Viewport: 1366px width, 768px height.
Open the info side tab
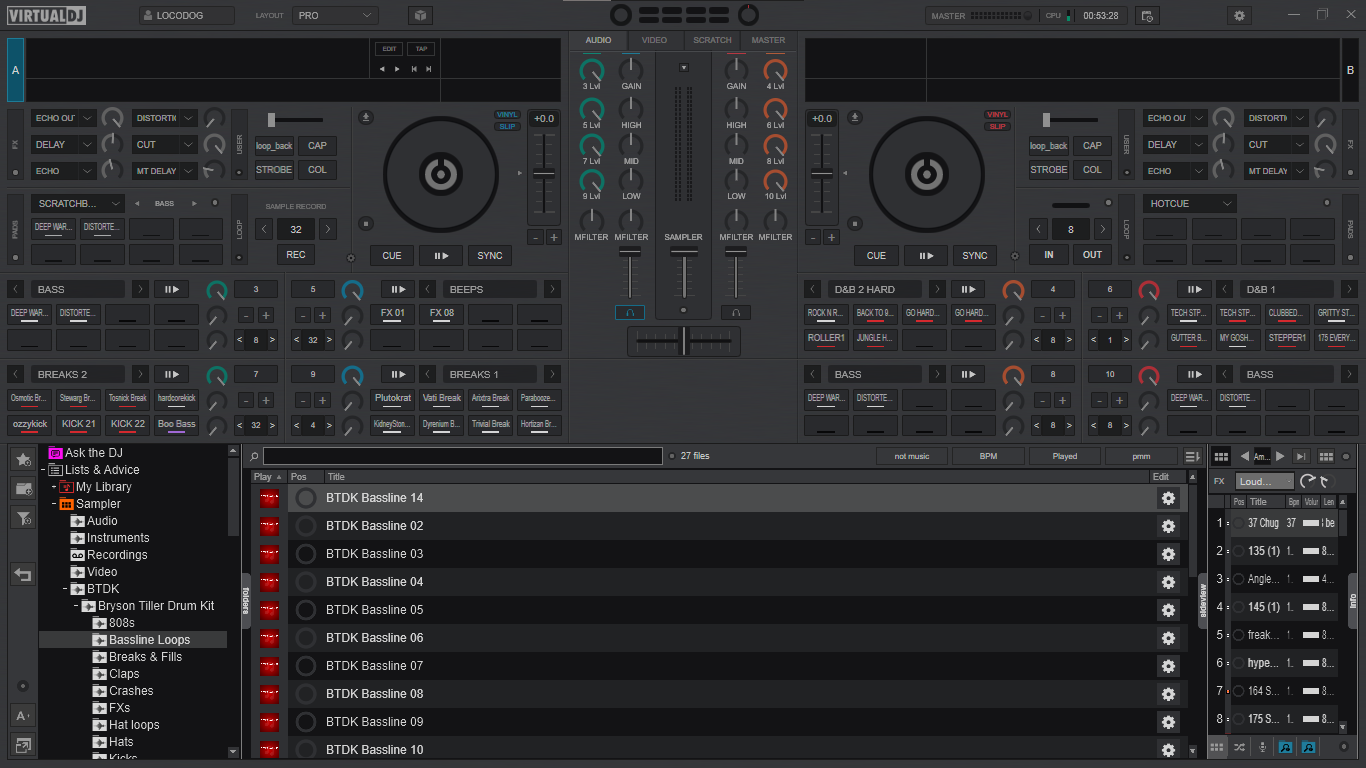(1354, 600)
